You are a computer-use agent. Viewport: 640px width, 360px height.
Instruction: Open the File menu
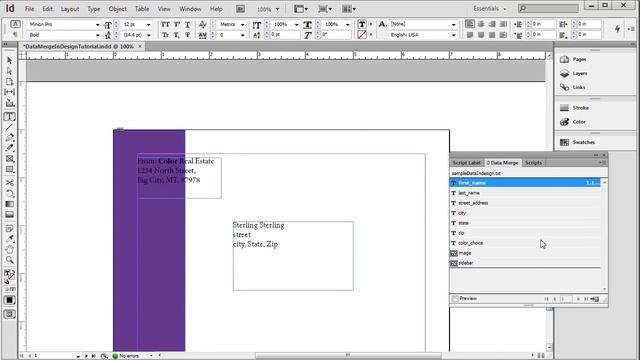[x=29, y=9]
